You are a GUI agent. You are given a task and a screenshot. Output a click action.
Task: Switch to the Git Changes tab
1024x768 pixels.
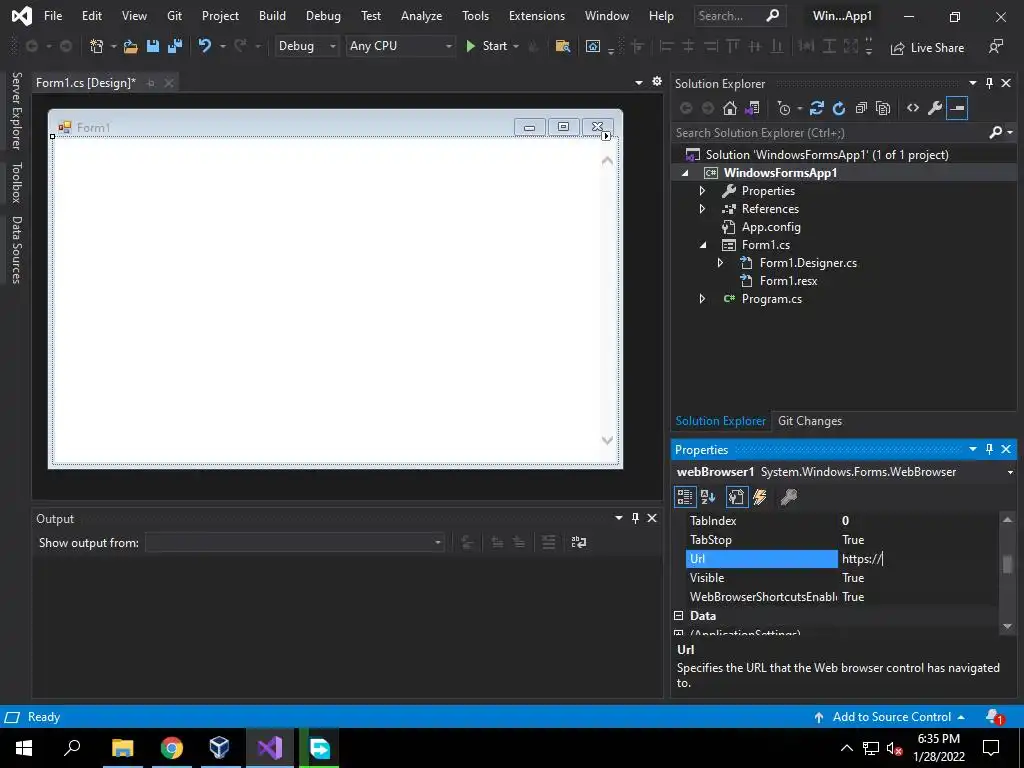[x=810, y=421]
